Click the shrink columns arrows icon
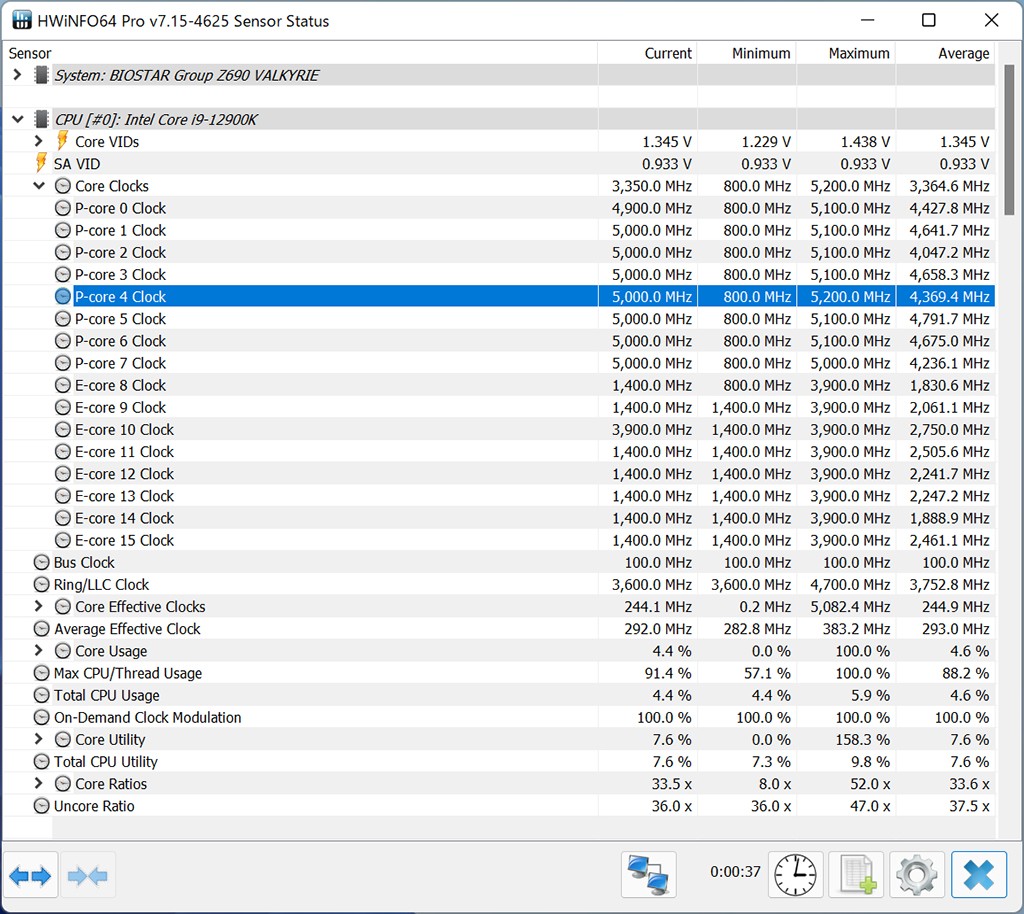Image resolution: width=1024 pixels, height=914 pixels. [x=88, y=876]
